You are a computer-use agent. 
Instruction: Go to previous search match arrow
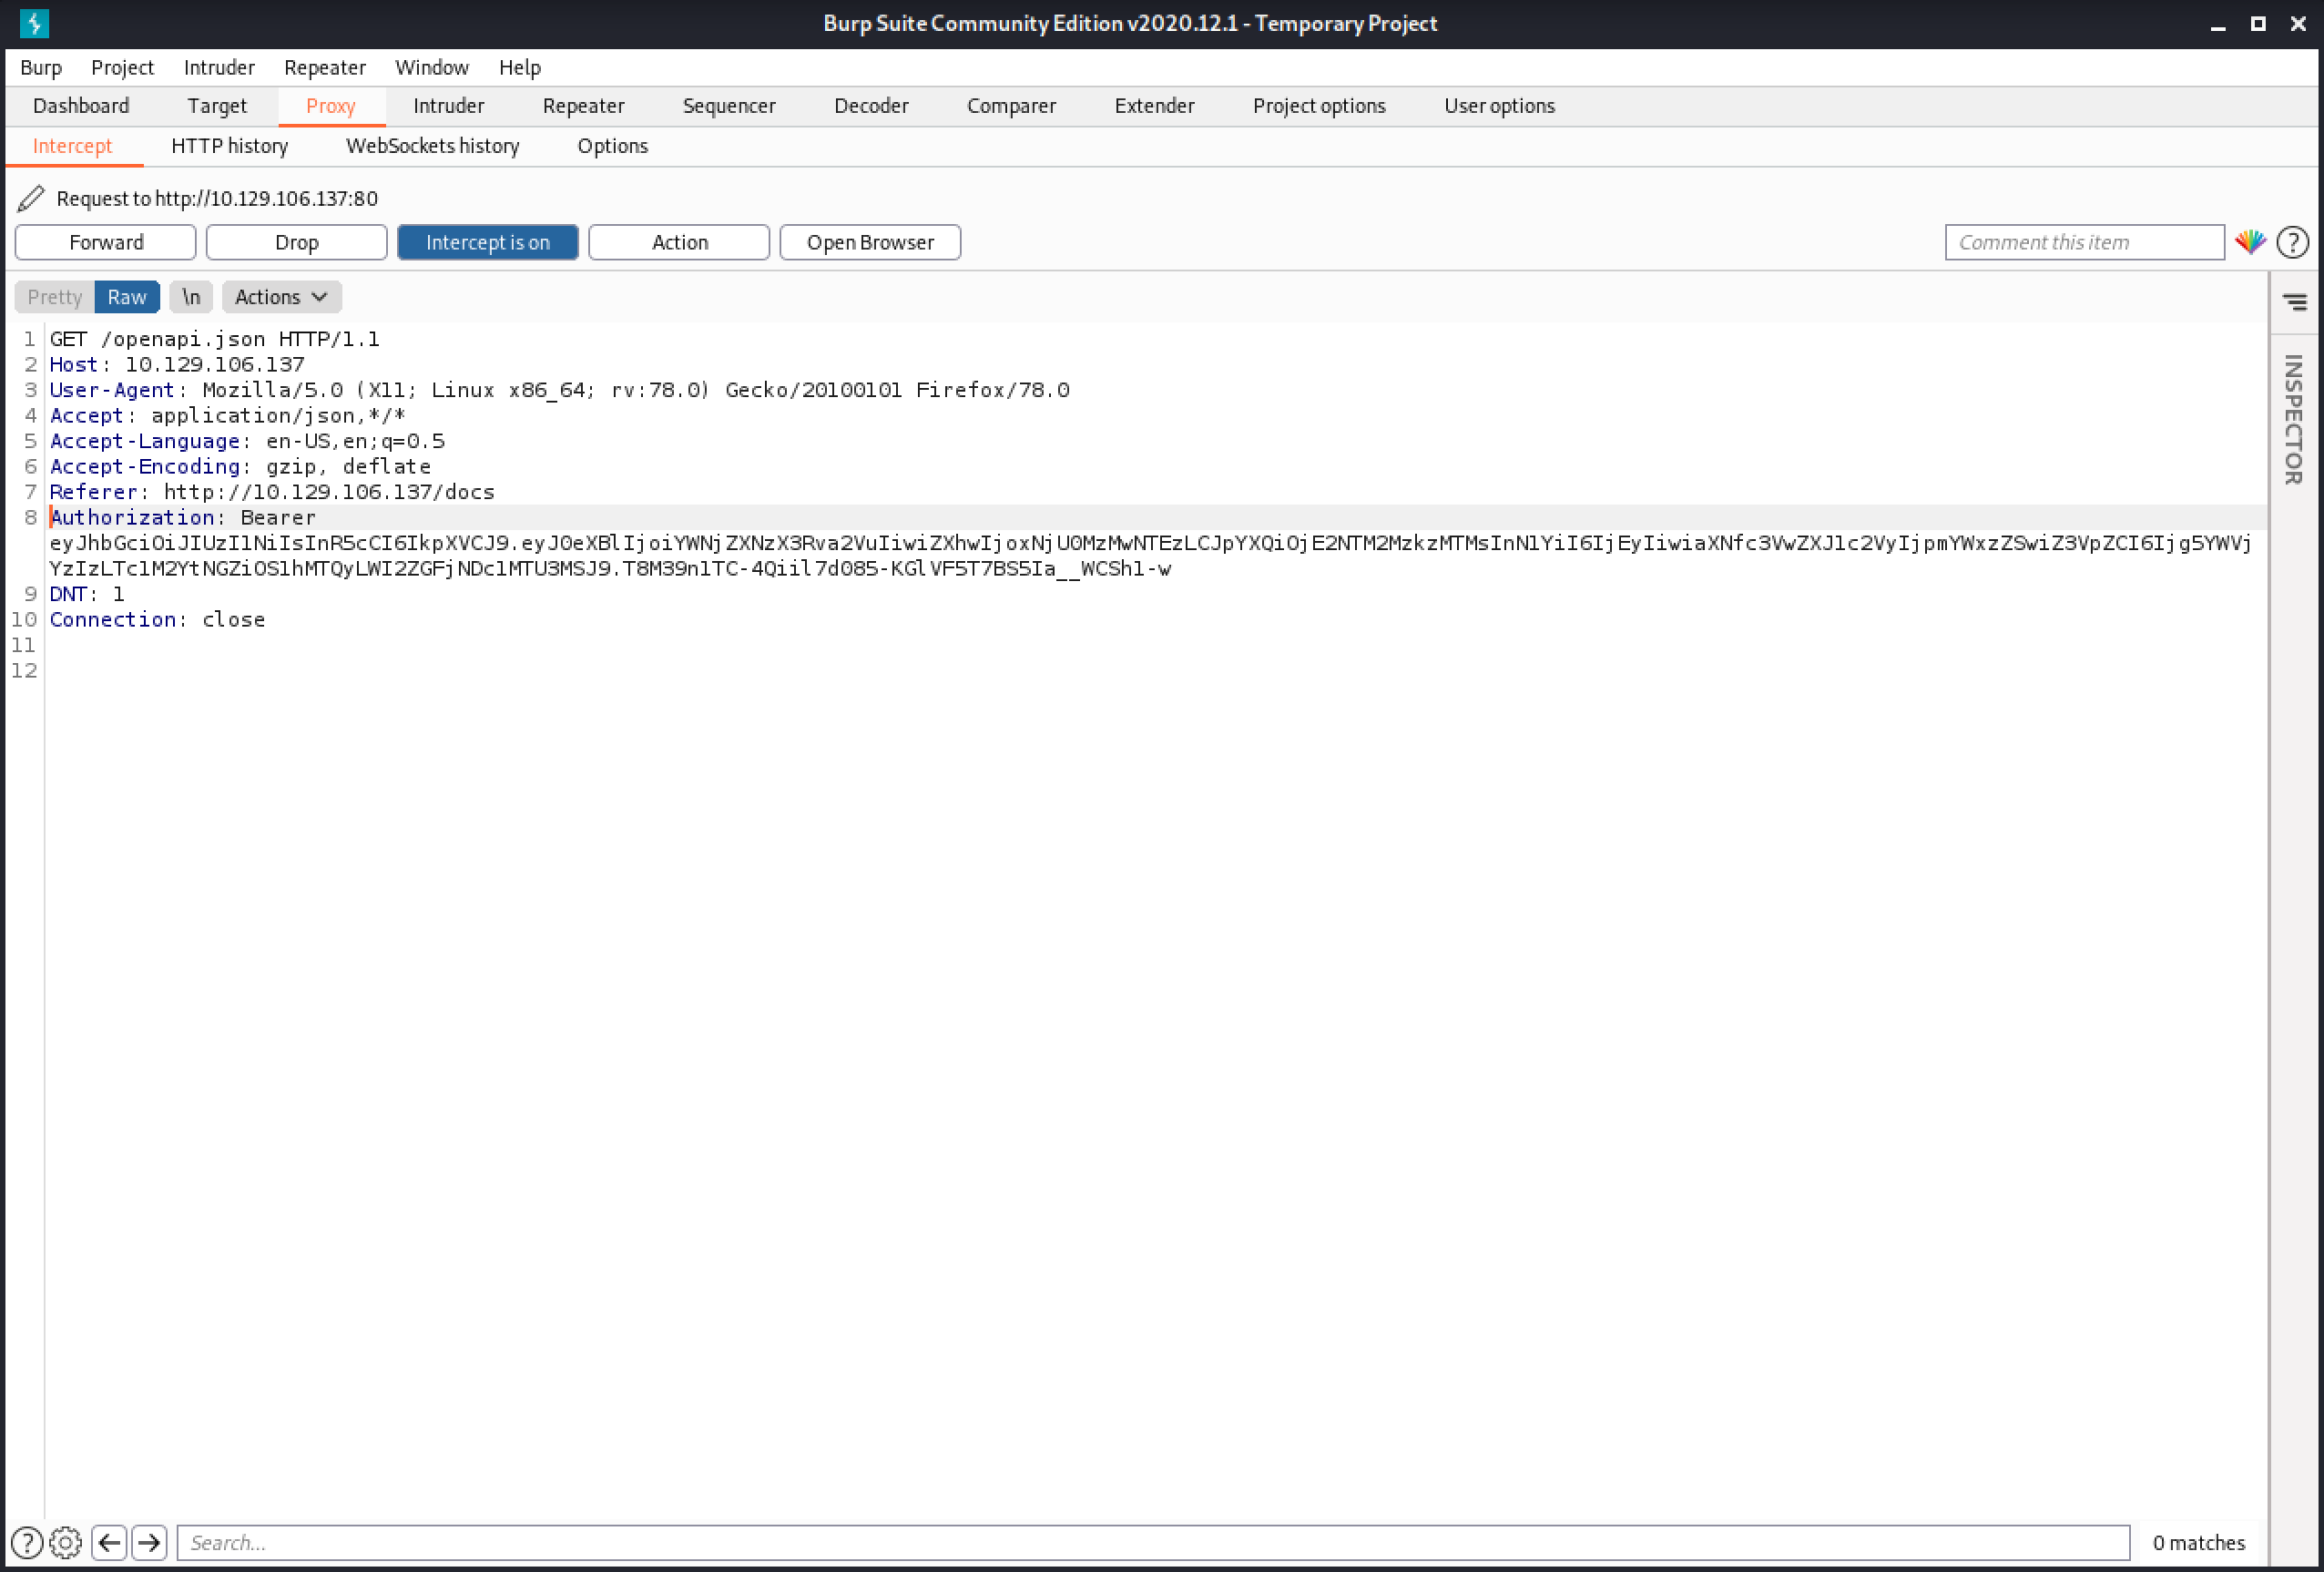(x=109, y=1543)
